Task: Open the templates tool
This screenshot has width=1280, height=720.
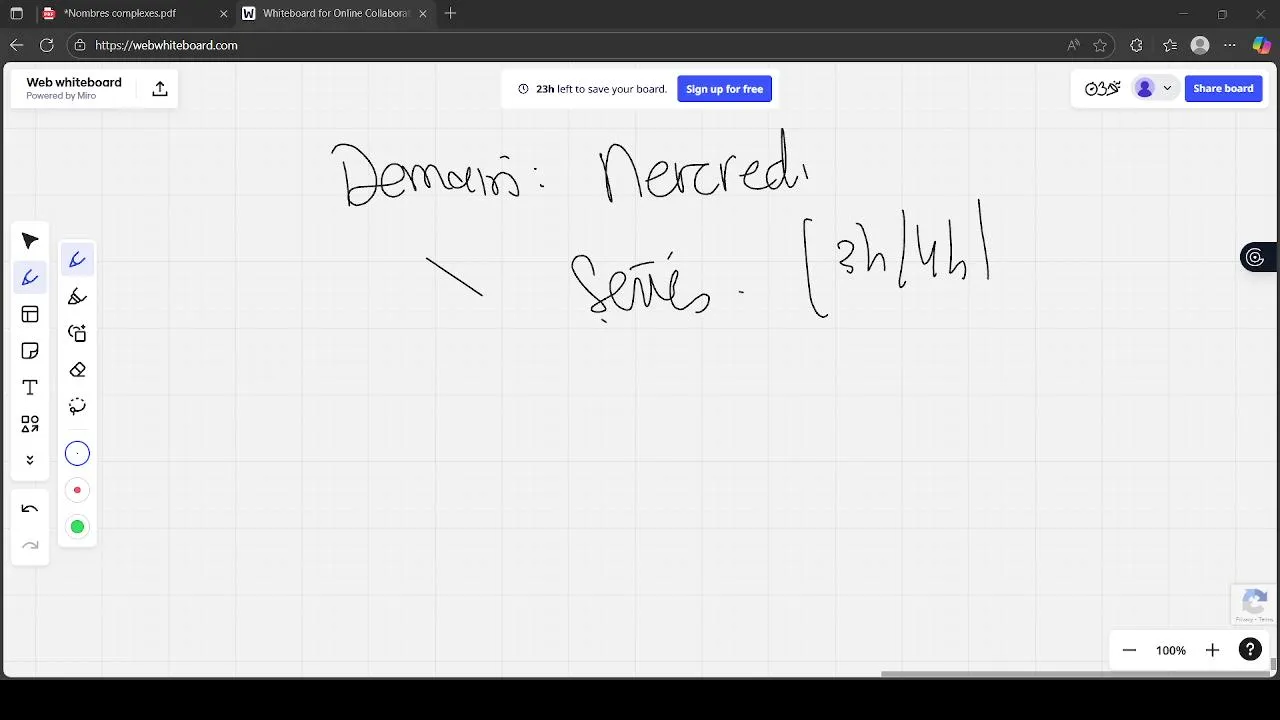Action: (x=30, y=315)
